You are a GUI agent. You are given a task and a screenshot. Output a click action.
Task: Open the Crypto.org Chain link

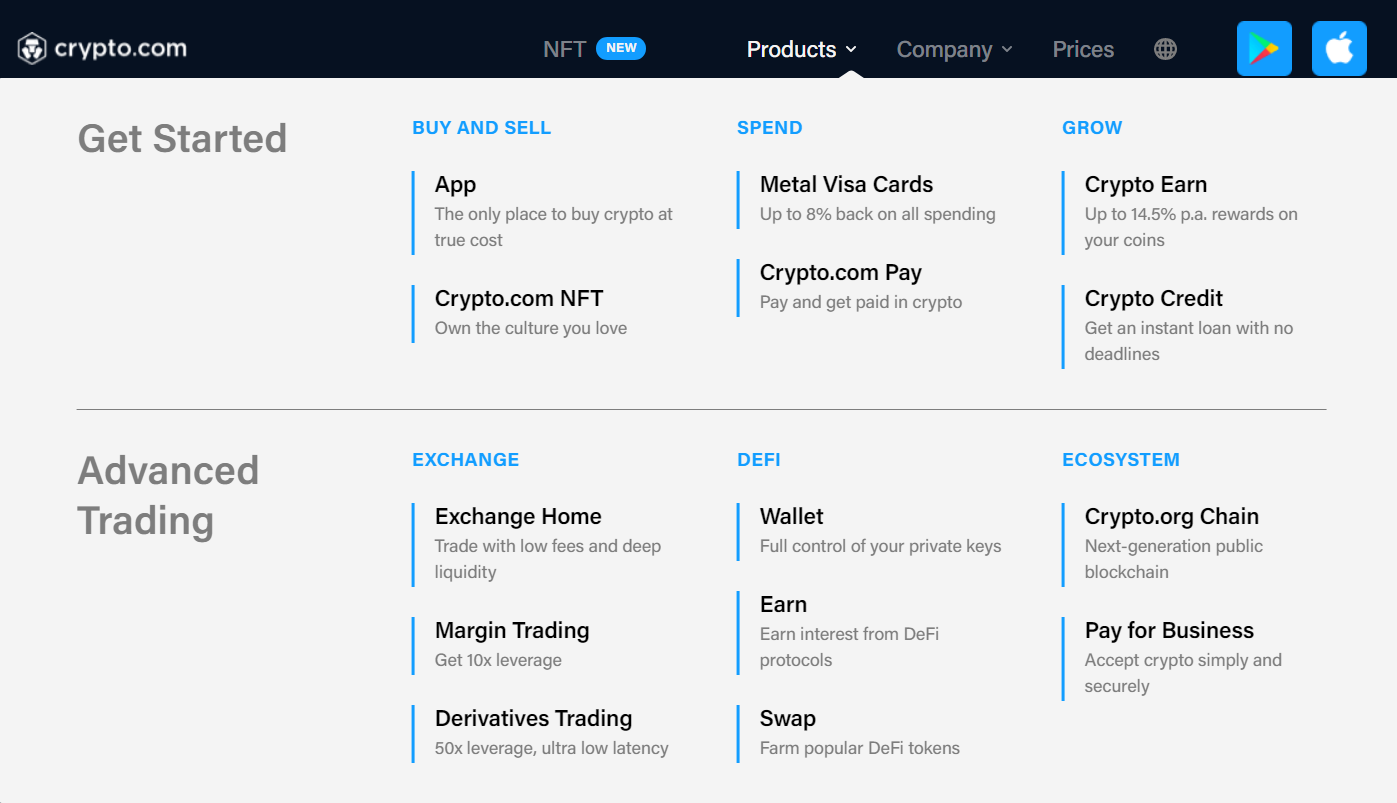tap(1171, 516)
